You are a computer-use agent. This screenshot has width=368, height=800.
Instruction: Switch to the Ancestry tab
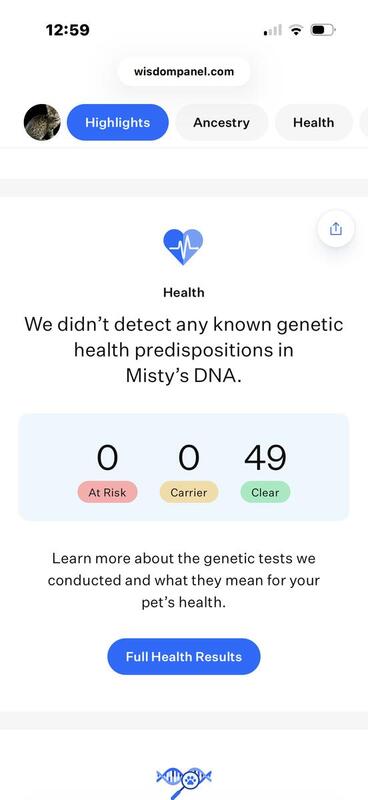222,122
